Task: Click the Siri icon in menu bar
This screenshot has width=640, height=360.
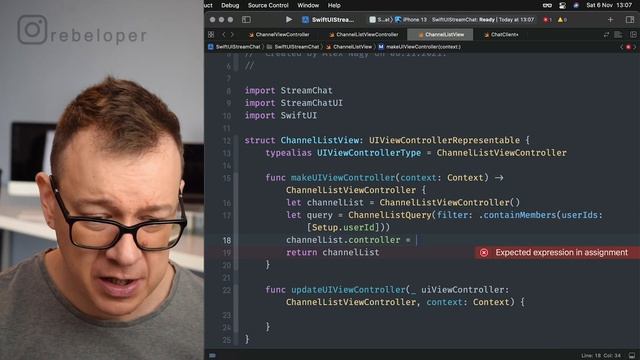Action: [x=576, y=5]
